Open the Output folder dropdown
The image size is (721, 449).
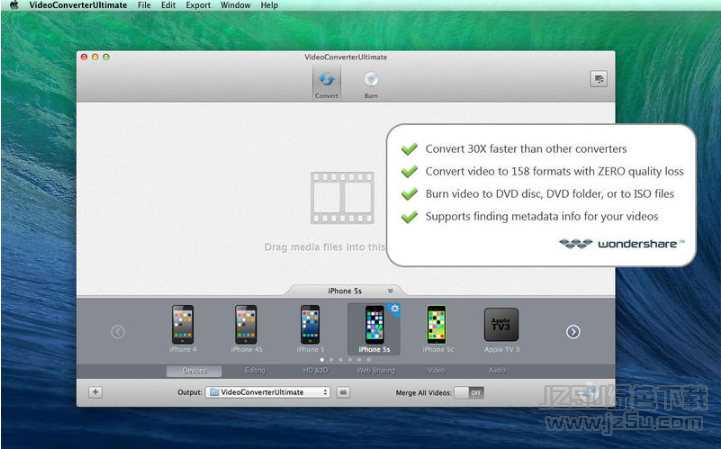268,392
